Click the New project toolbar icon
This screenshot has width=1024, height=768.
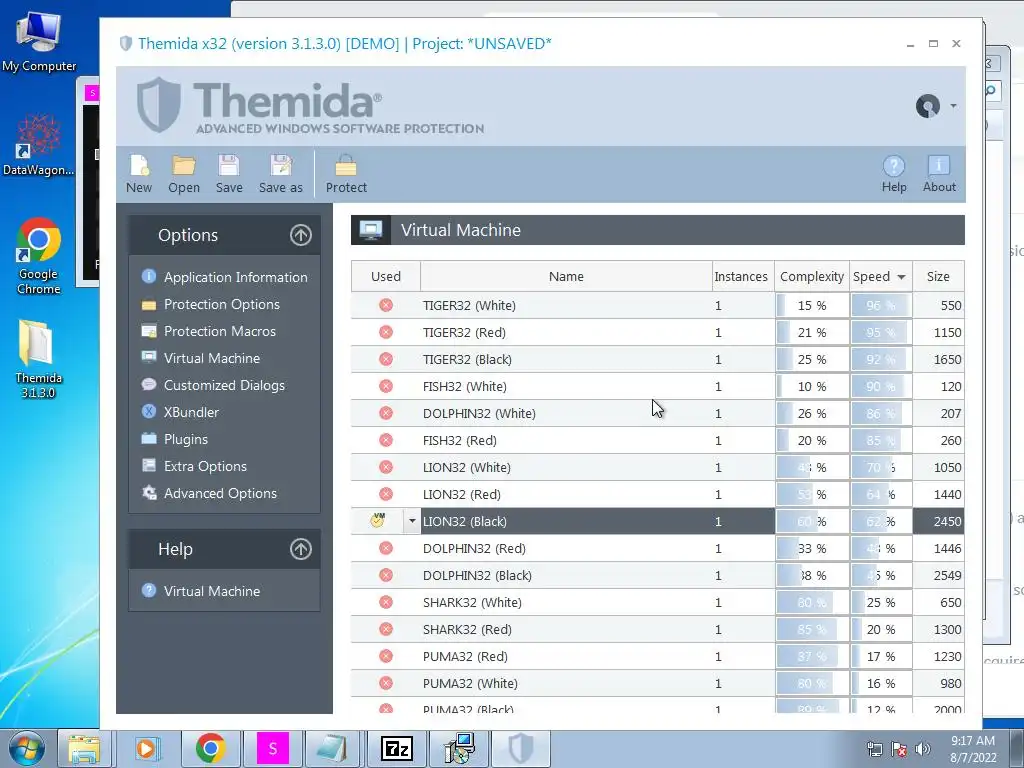139,166
